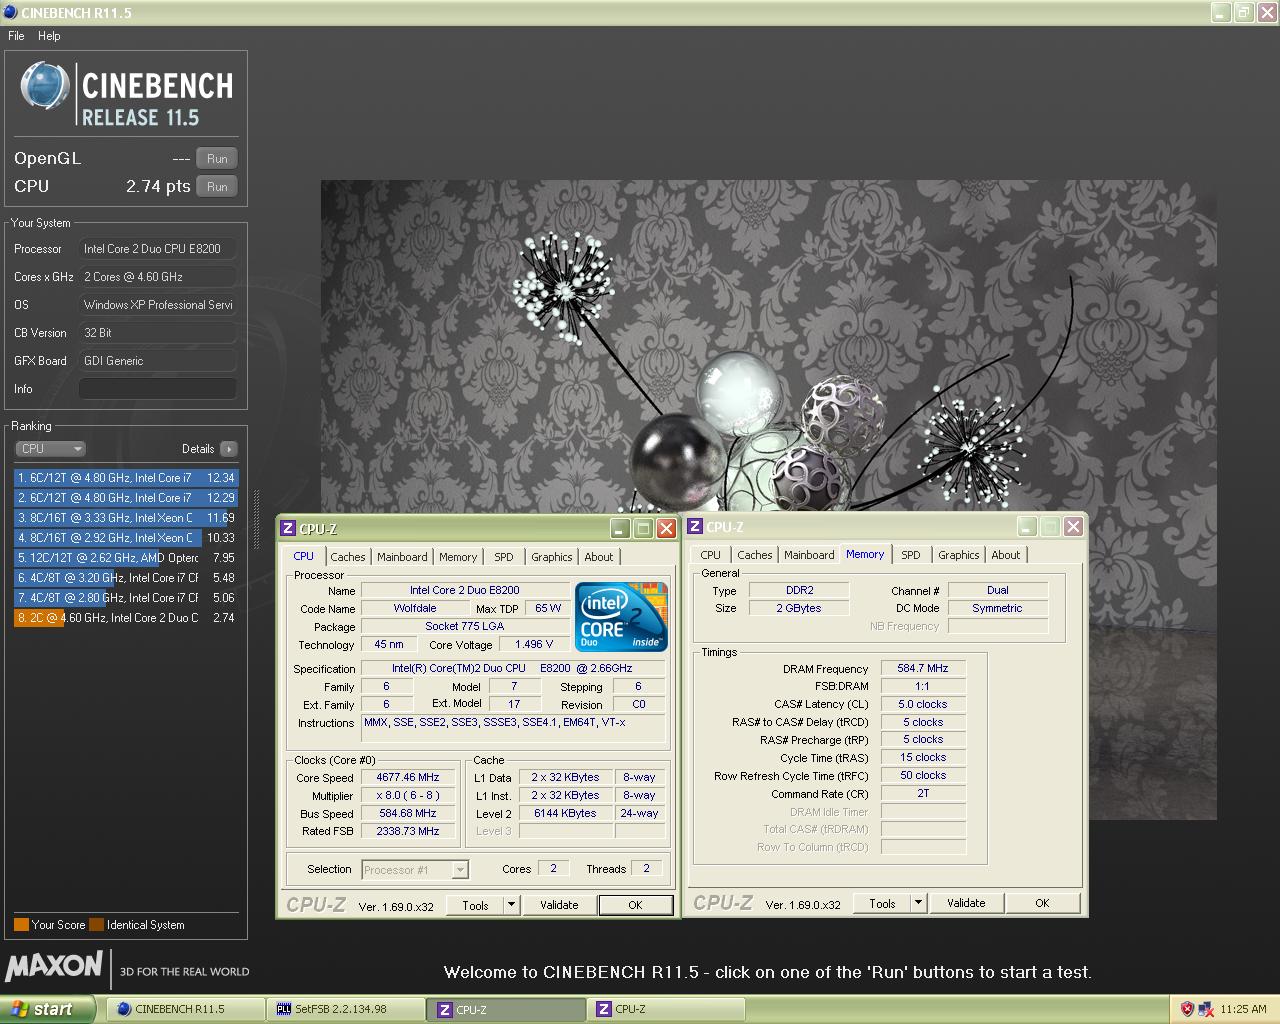The width and height of the screenshot is (1280, 1024).
Task: Switch to Mainboard tab in right CPU-Z window
Action: click(x=809, y=555)
